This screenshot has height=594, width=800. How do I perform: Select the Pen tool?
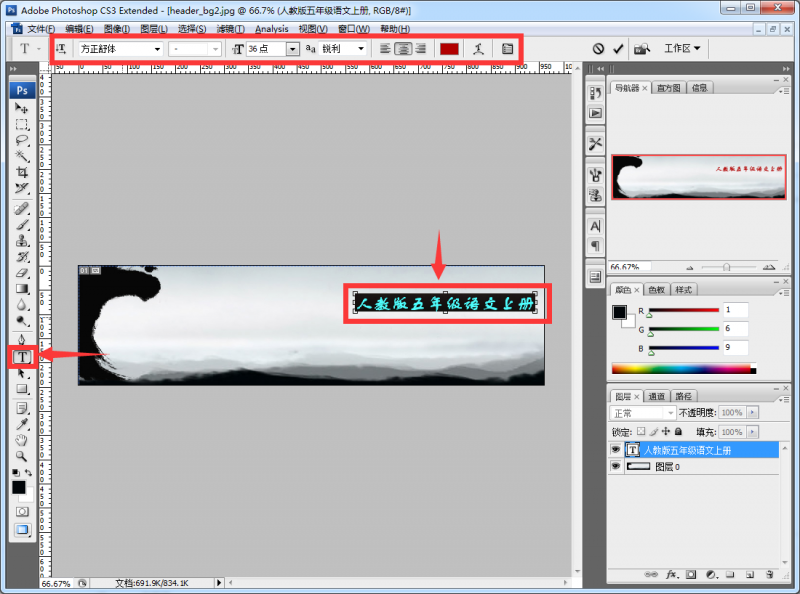[21, 339]
